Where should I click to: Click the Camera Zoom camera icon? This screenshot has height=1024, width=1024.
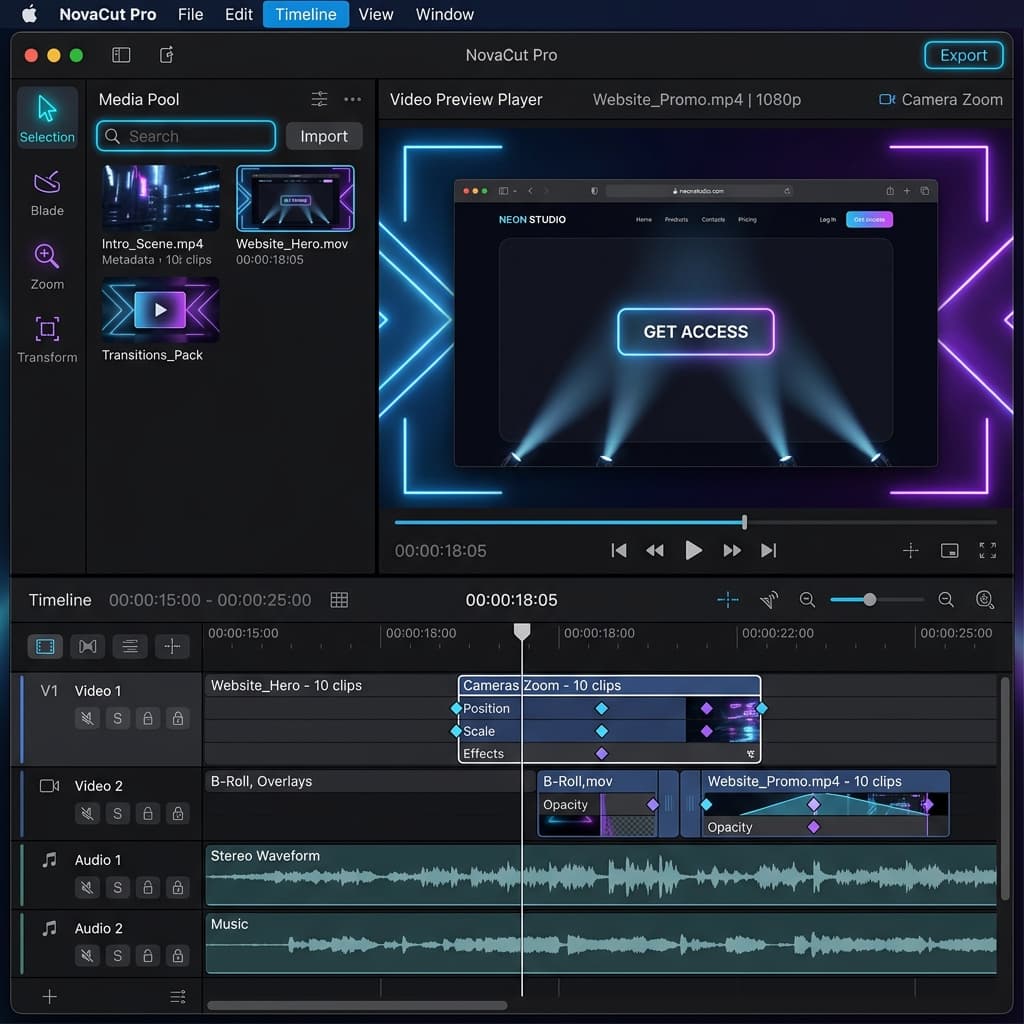point(887,99)
